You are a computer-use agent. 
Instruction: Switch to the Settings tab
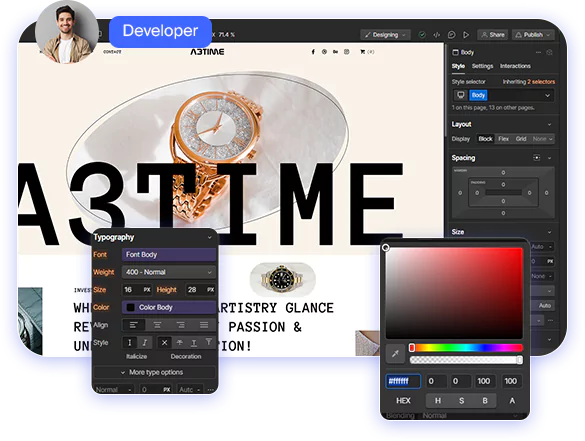click(482, 66)
